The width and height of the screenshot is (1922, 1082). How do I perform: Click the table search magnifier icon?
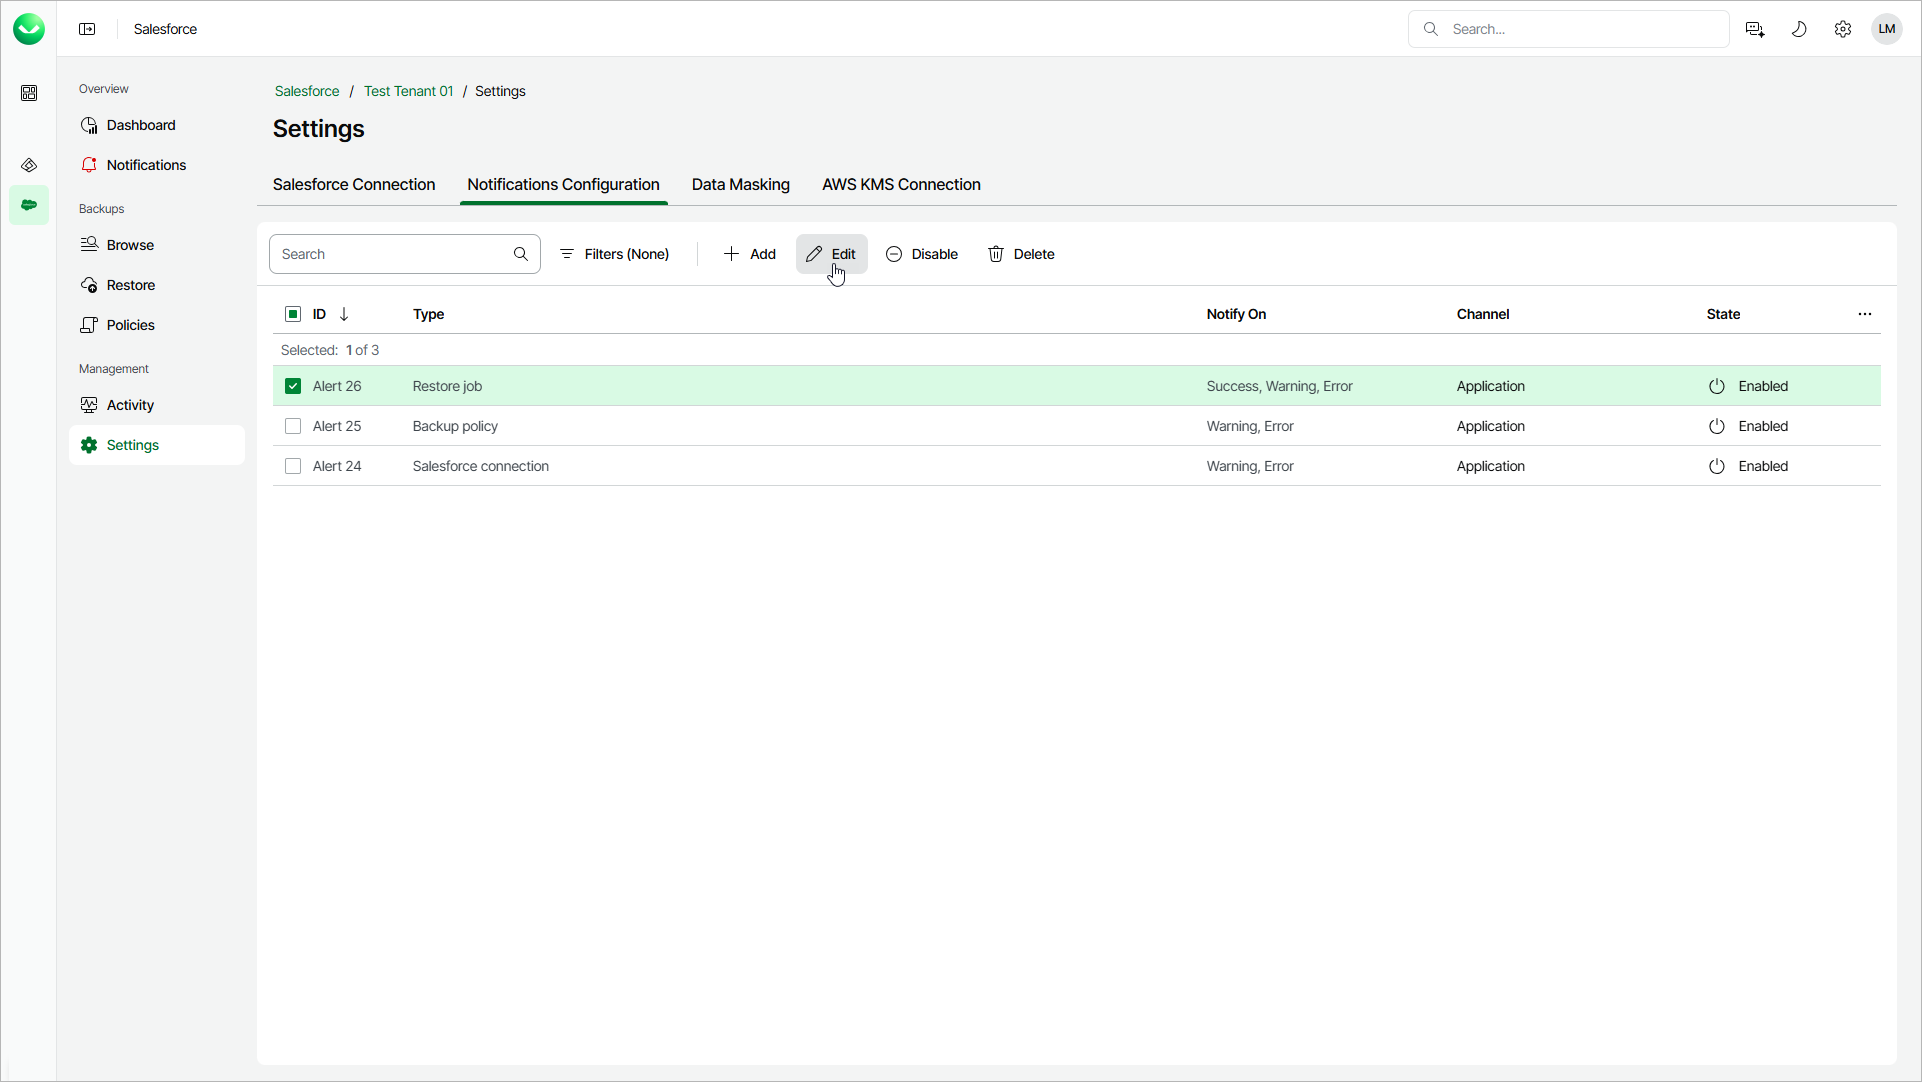click(521, 254)
